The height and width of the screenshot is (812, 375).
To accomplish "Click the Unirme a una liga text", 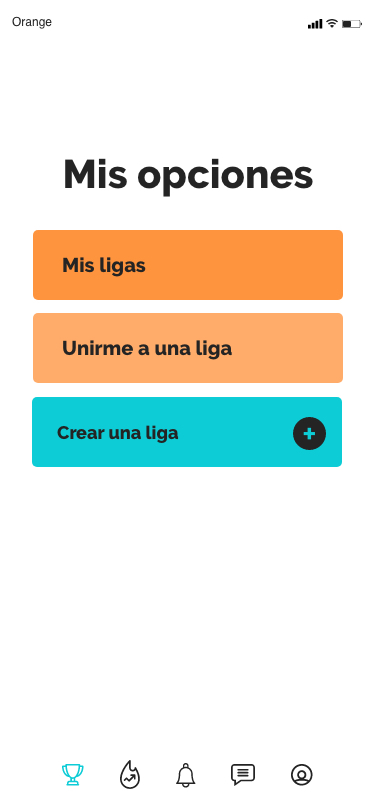I will [147, 349].
